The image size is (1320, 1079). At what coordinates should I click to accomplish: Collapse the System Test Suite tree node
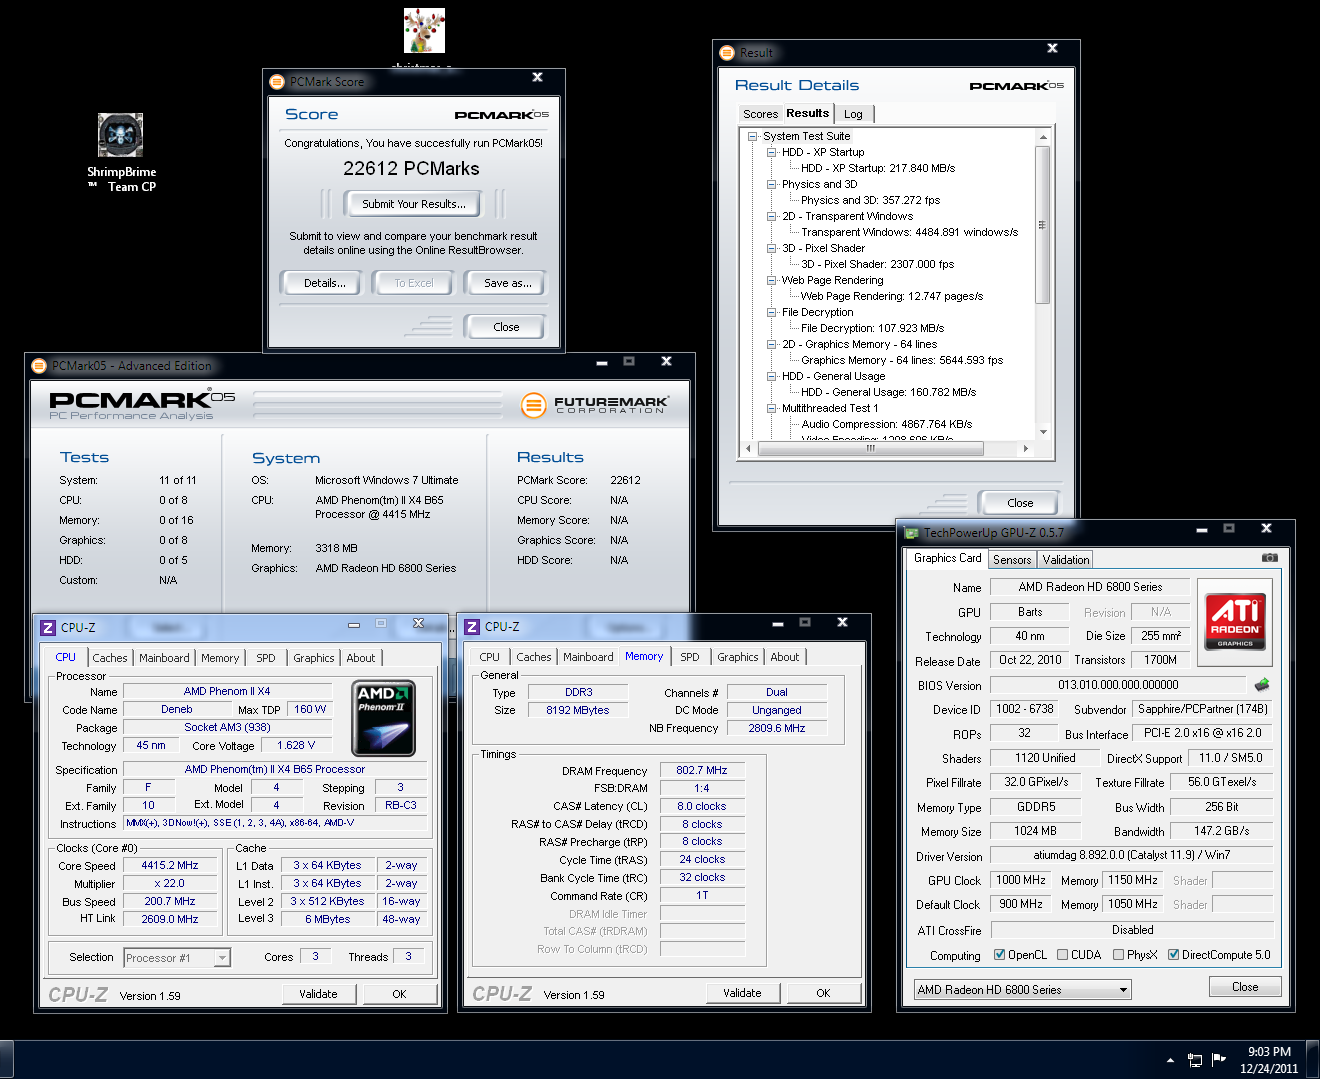(753, 136)
